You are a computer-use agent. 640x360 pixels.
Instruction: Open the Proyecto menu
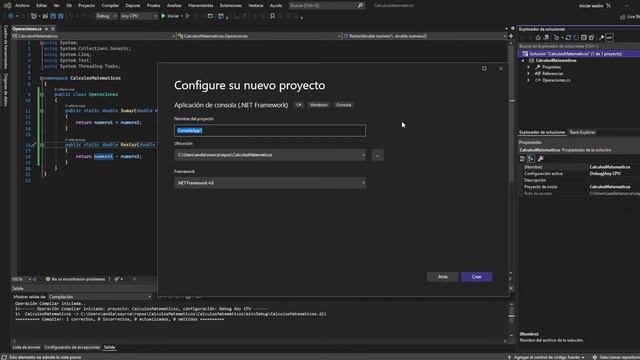(x=86, y=6)
